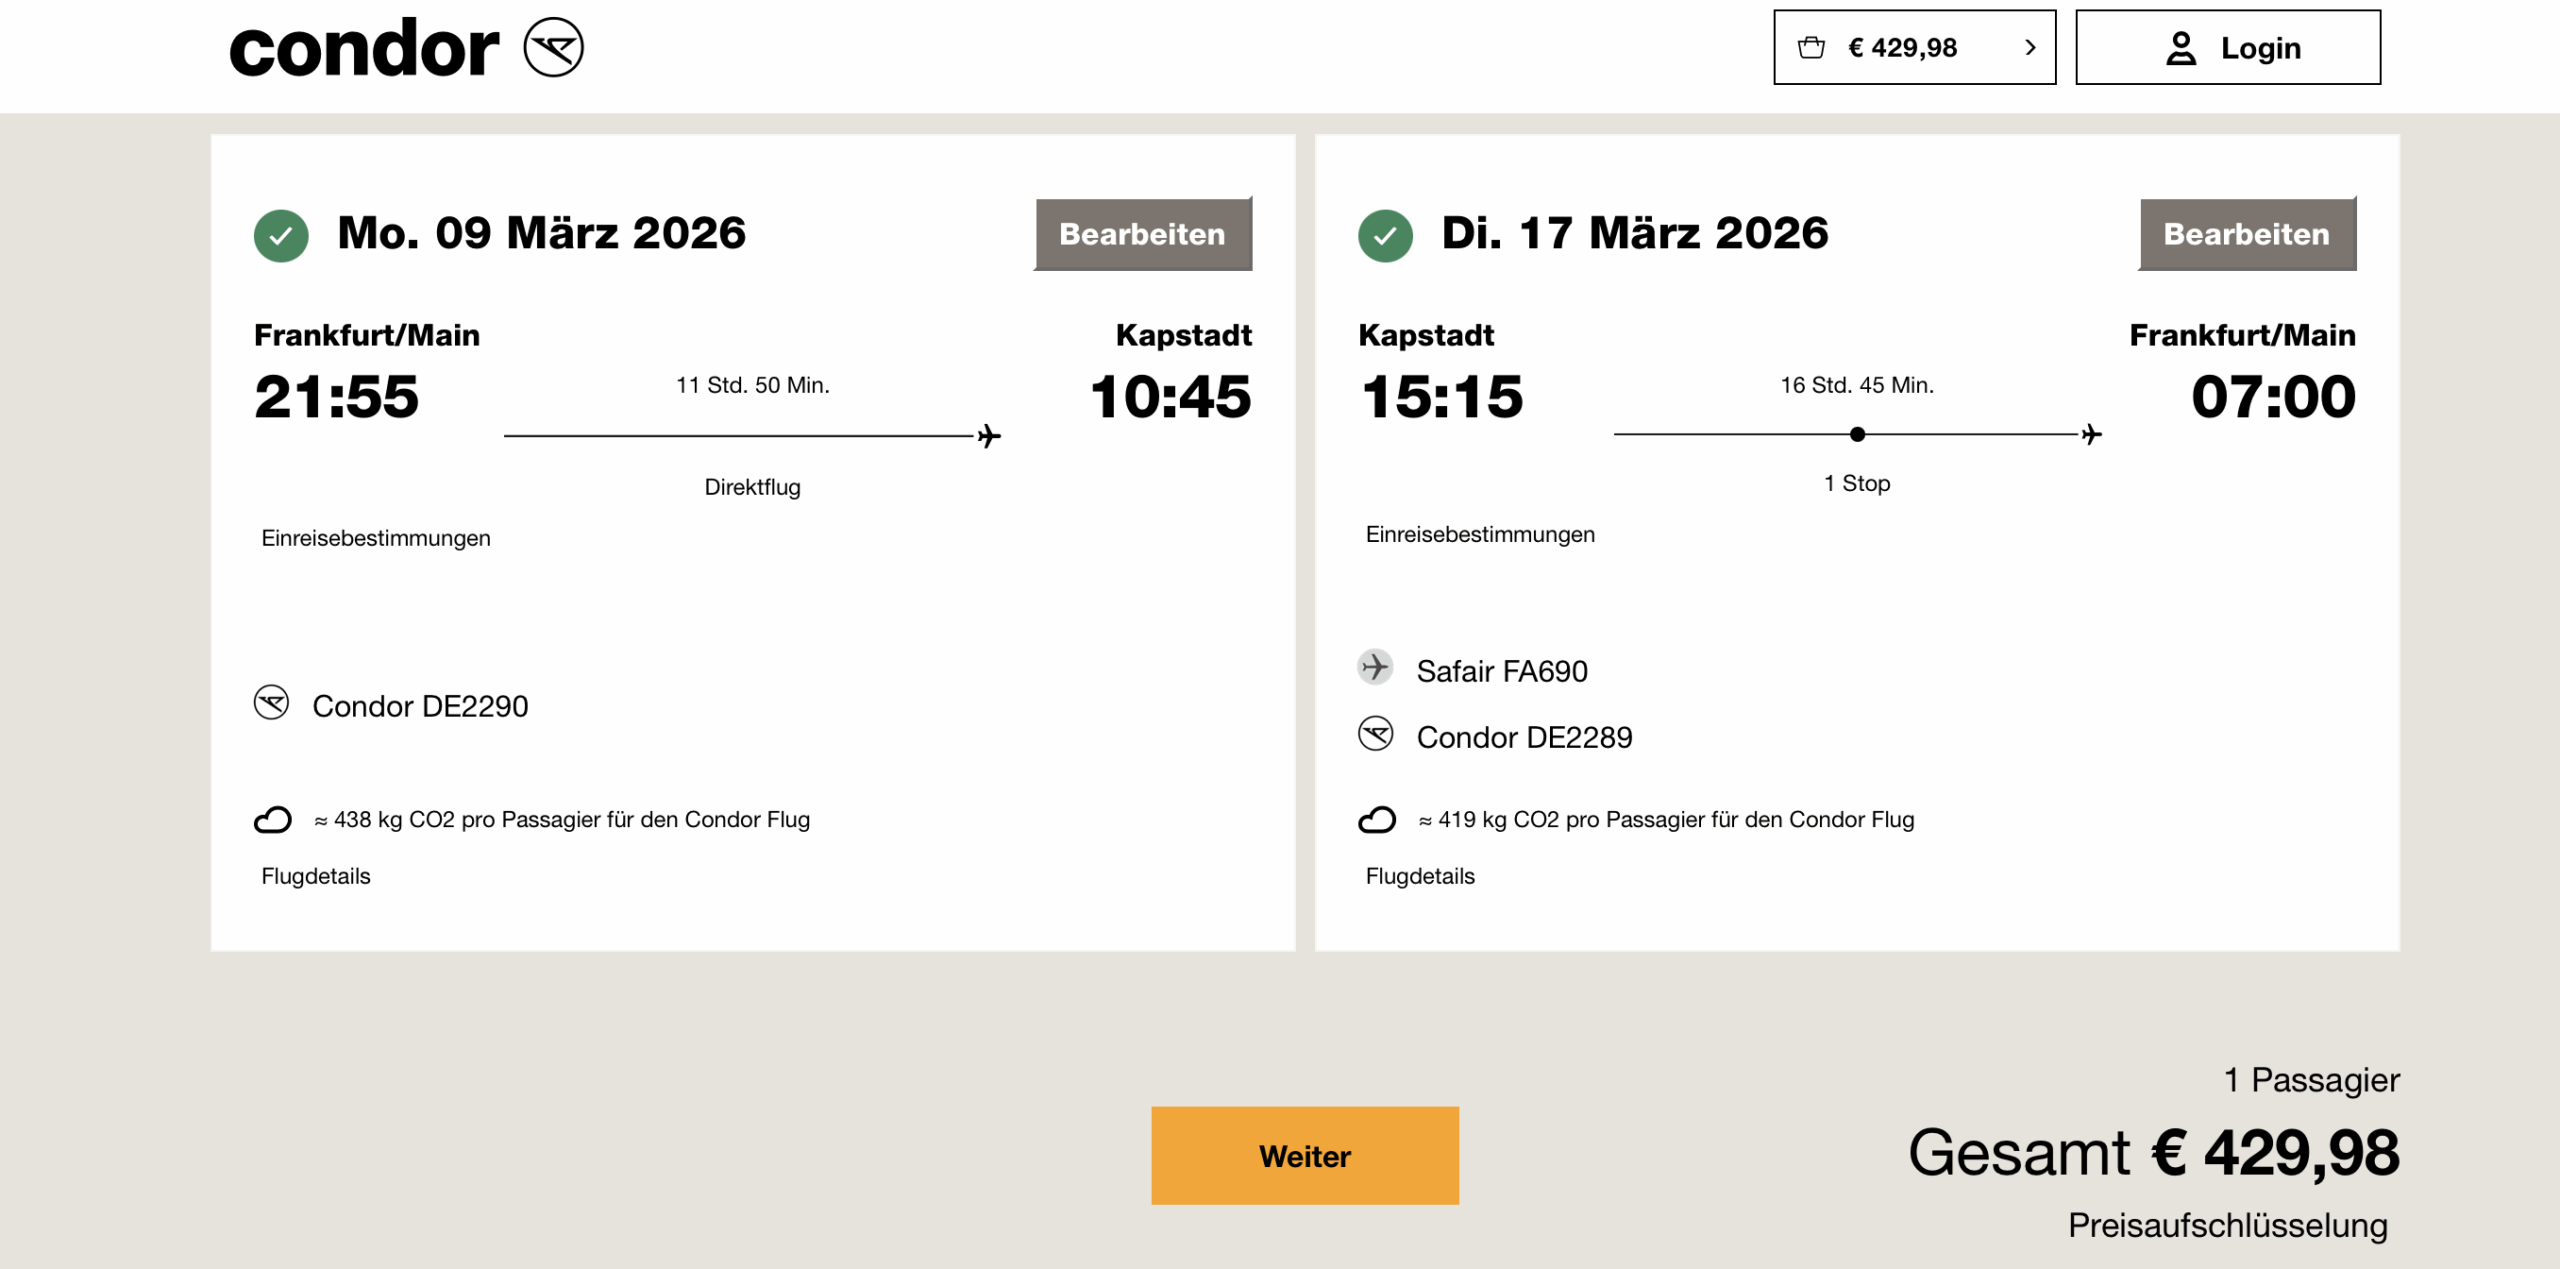Screen dimensions: 2560x1269
Task: Open Einreisebestimmungen for the return flight
Action: pos(1480,534)
